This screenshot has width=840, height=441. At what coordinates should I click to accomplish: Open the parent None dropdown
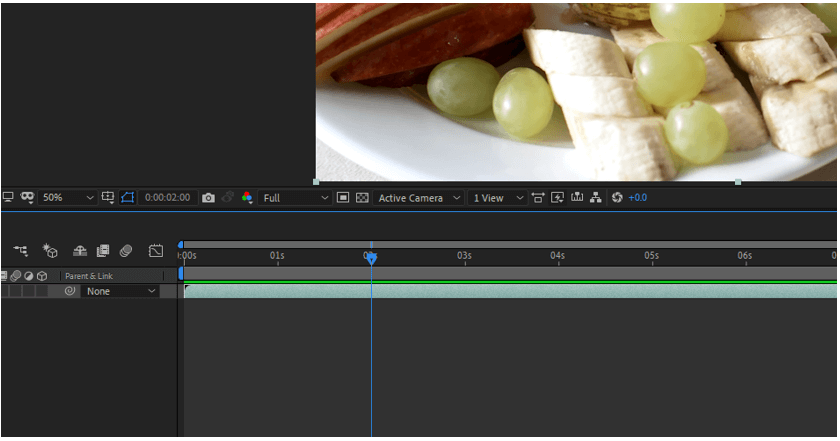coord(120,291)
